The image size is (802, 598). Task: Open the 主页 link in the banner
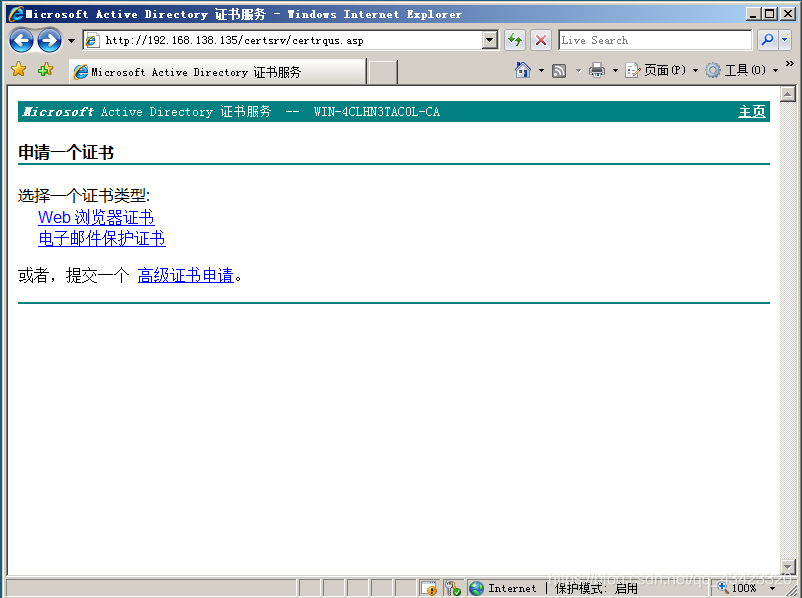(x=751, y=112)
